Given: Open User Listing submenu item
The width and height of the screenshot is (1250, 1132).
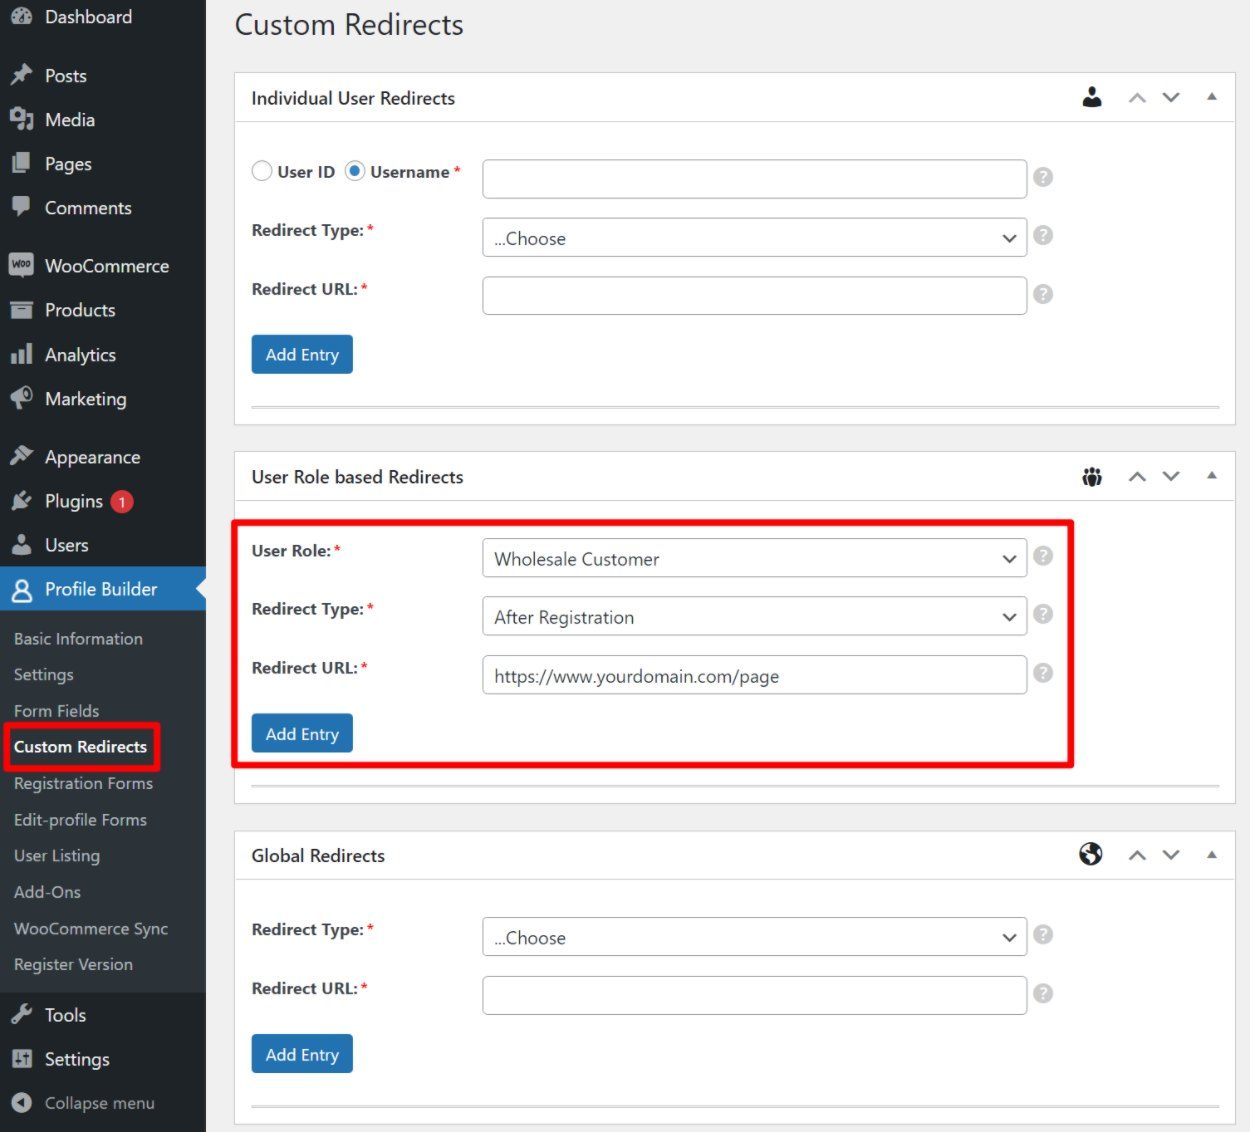Looking at the screenshot, I should click(57, 855).
